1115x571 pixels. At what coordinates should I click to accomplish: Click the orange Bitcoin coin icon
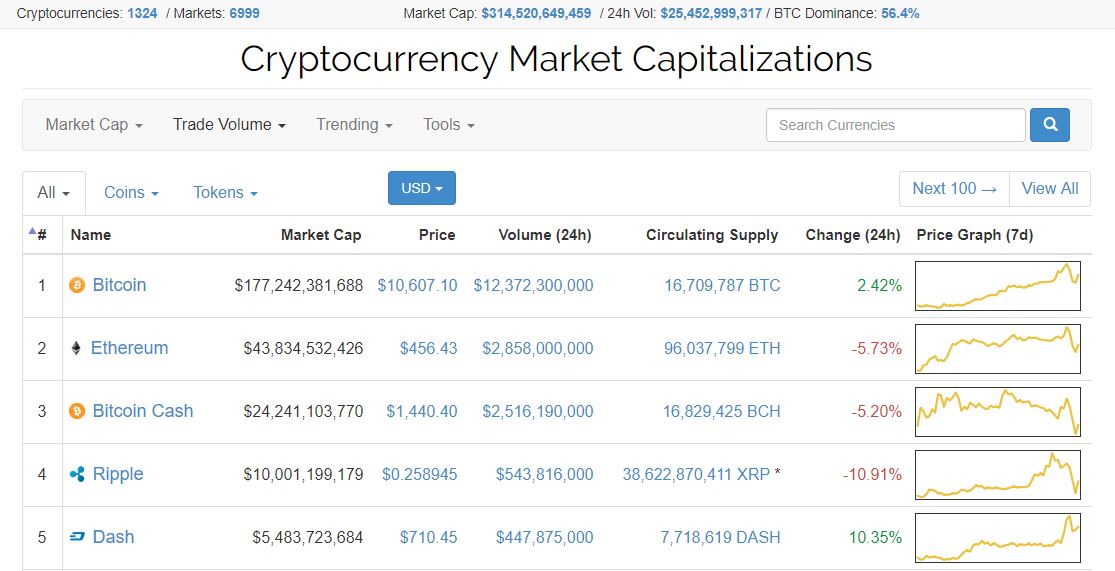[77, 285]
